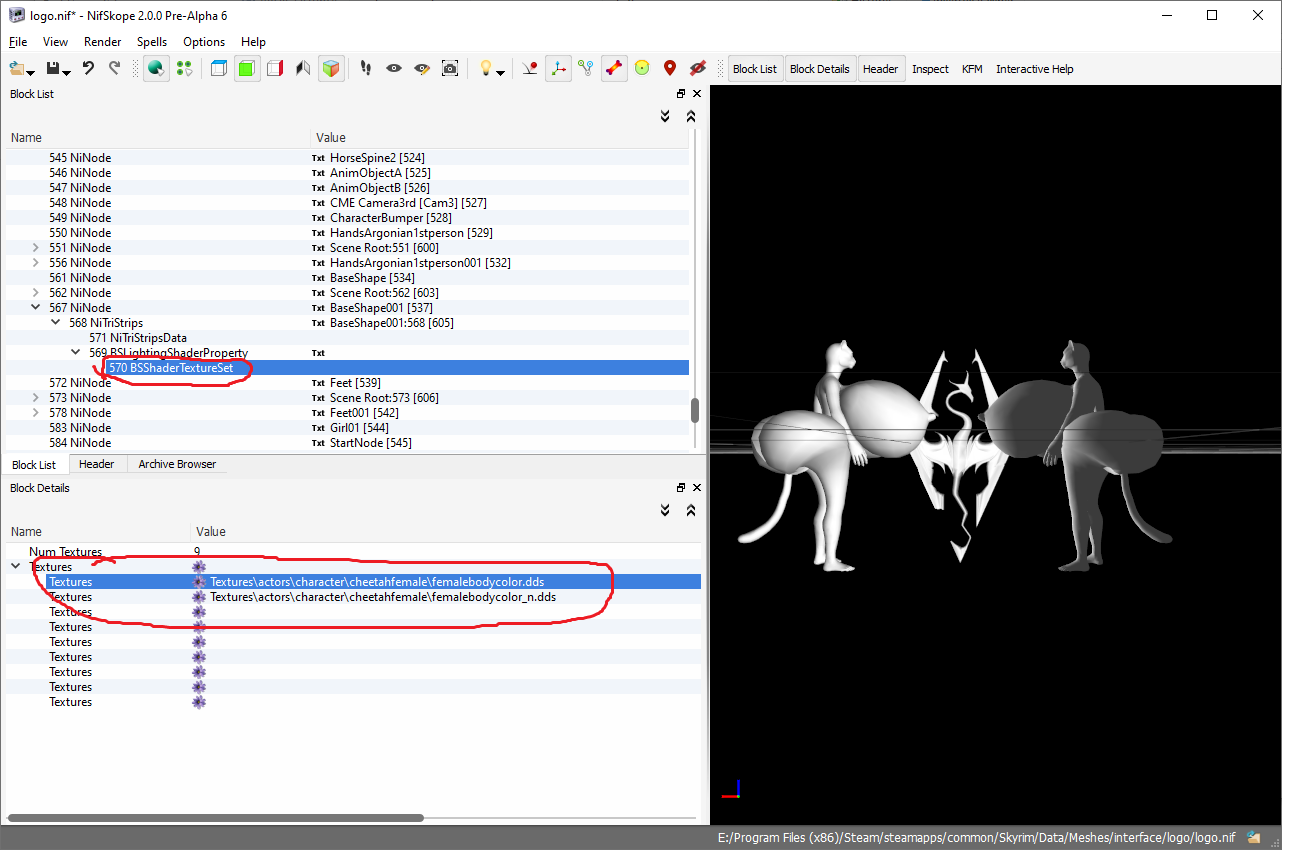The width and height of the screenshot is (1293, 850).
Task: Collapse the 567 NiNode tree row
Action: (36, 308)
